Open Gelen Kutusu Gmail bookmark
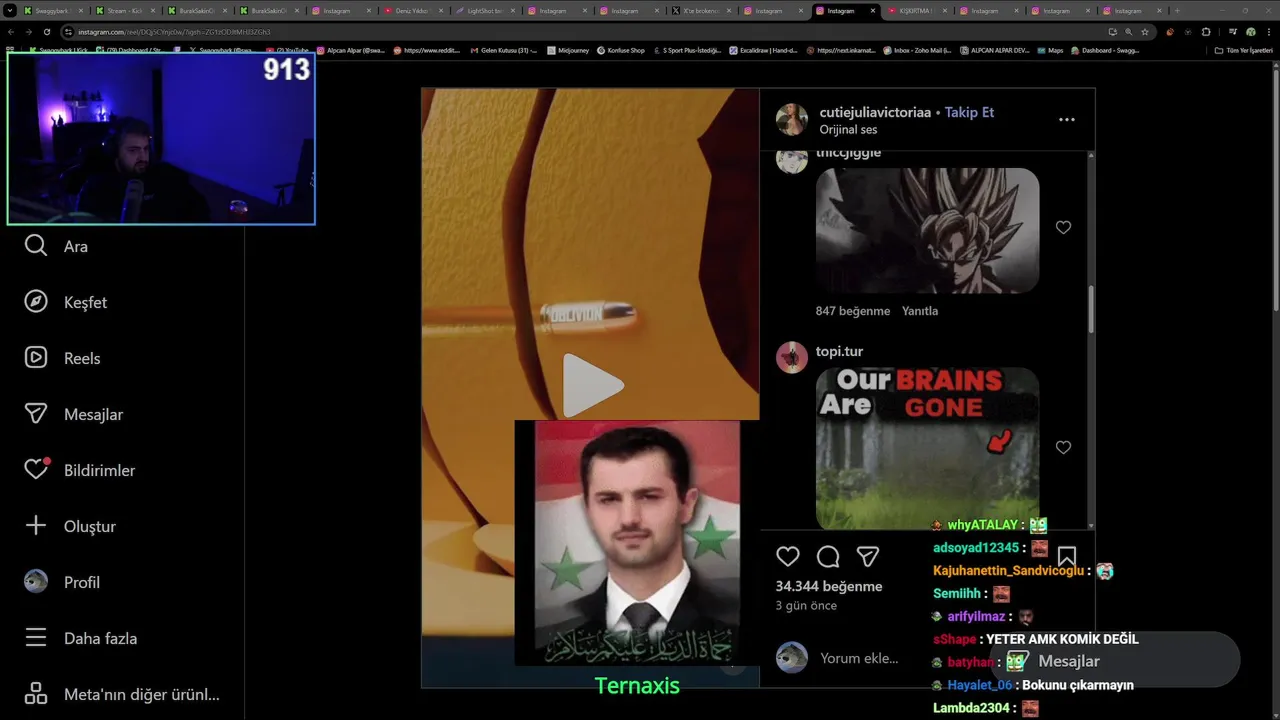Viewport: 1280px width, 720px height. click(x=503, y=50)
